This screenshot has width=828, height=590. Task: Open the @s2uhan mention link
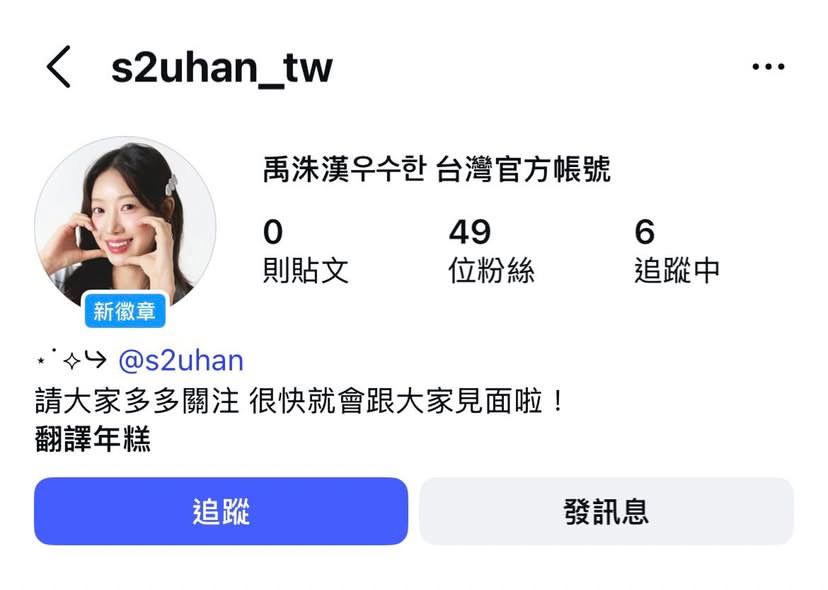point(181,361)
